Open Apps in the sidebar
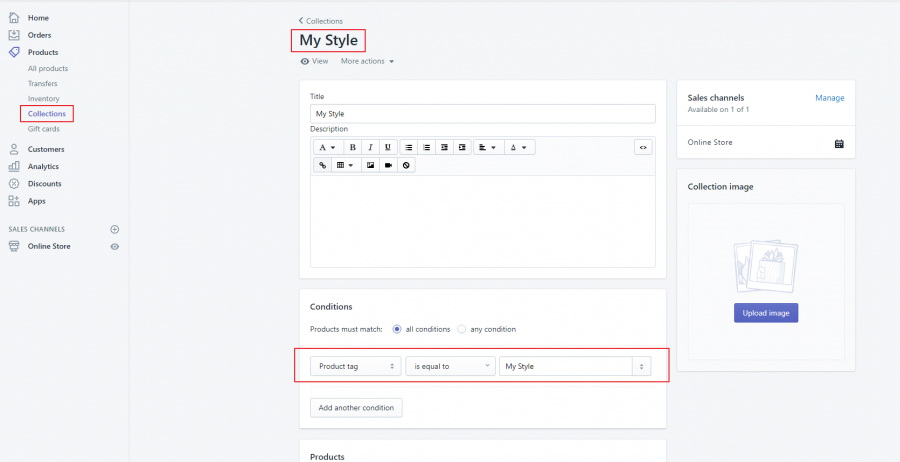 pyautogui.click(x=37, y=201)
